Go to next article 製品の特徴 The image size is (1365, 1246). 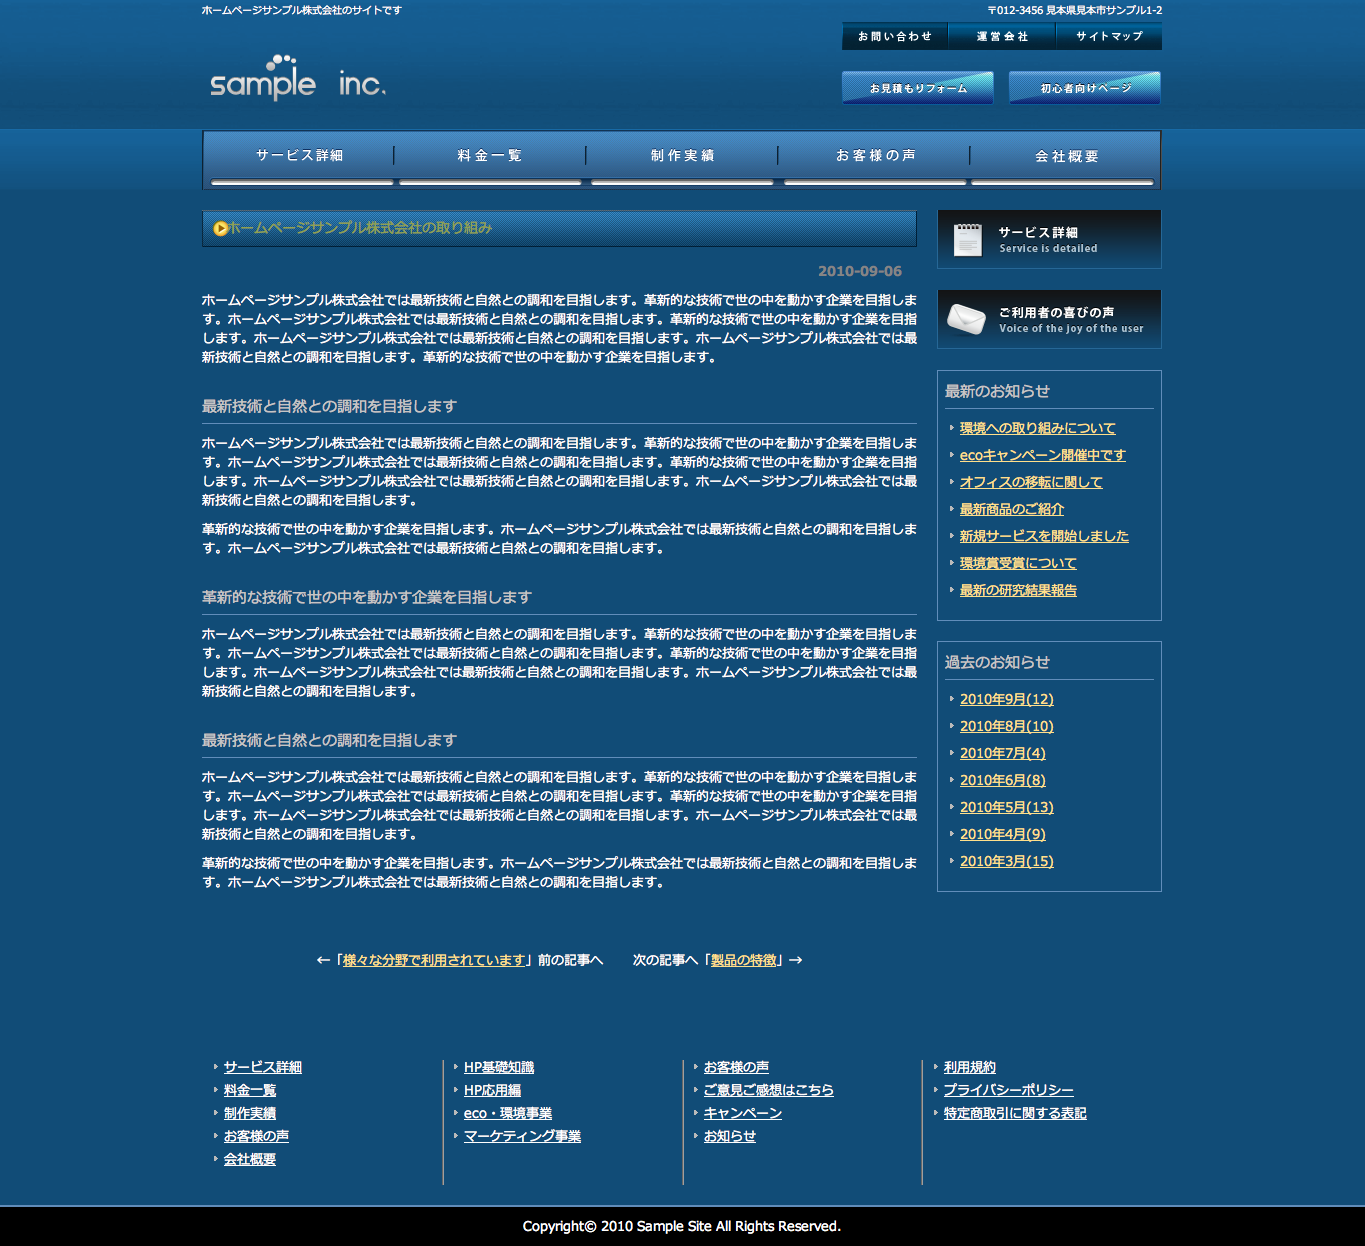click(743, 960)
